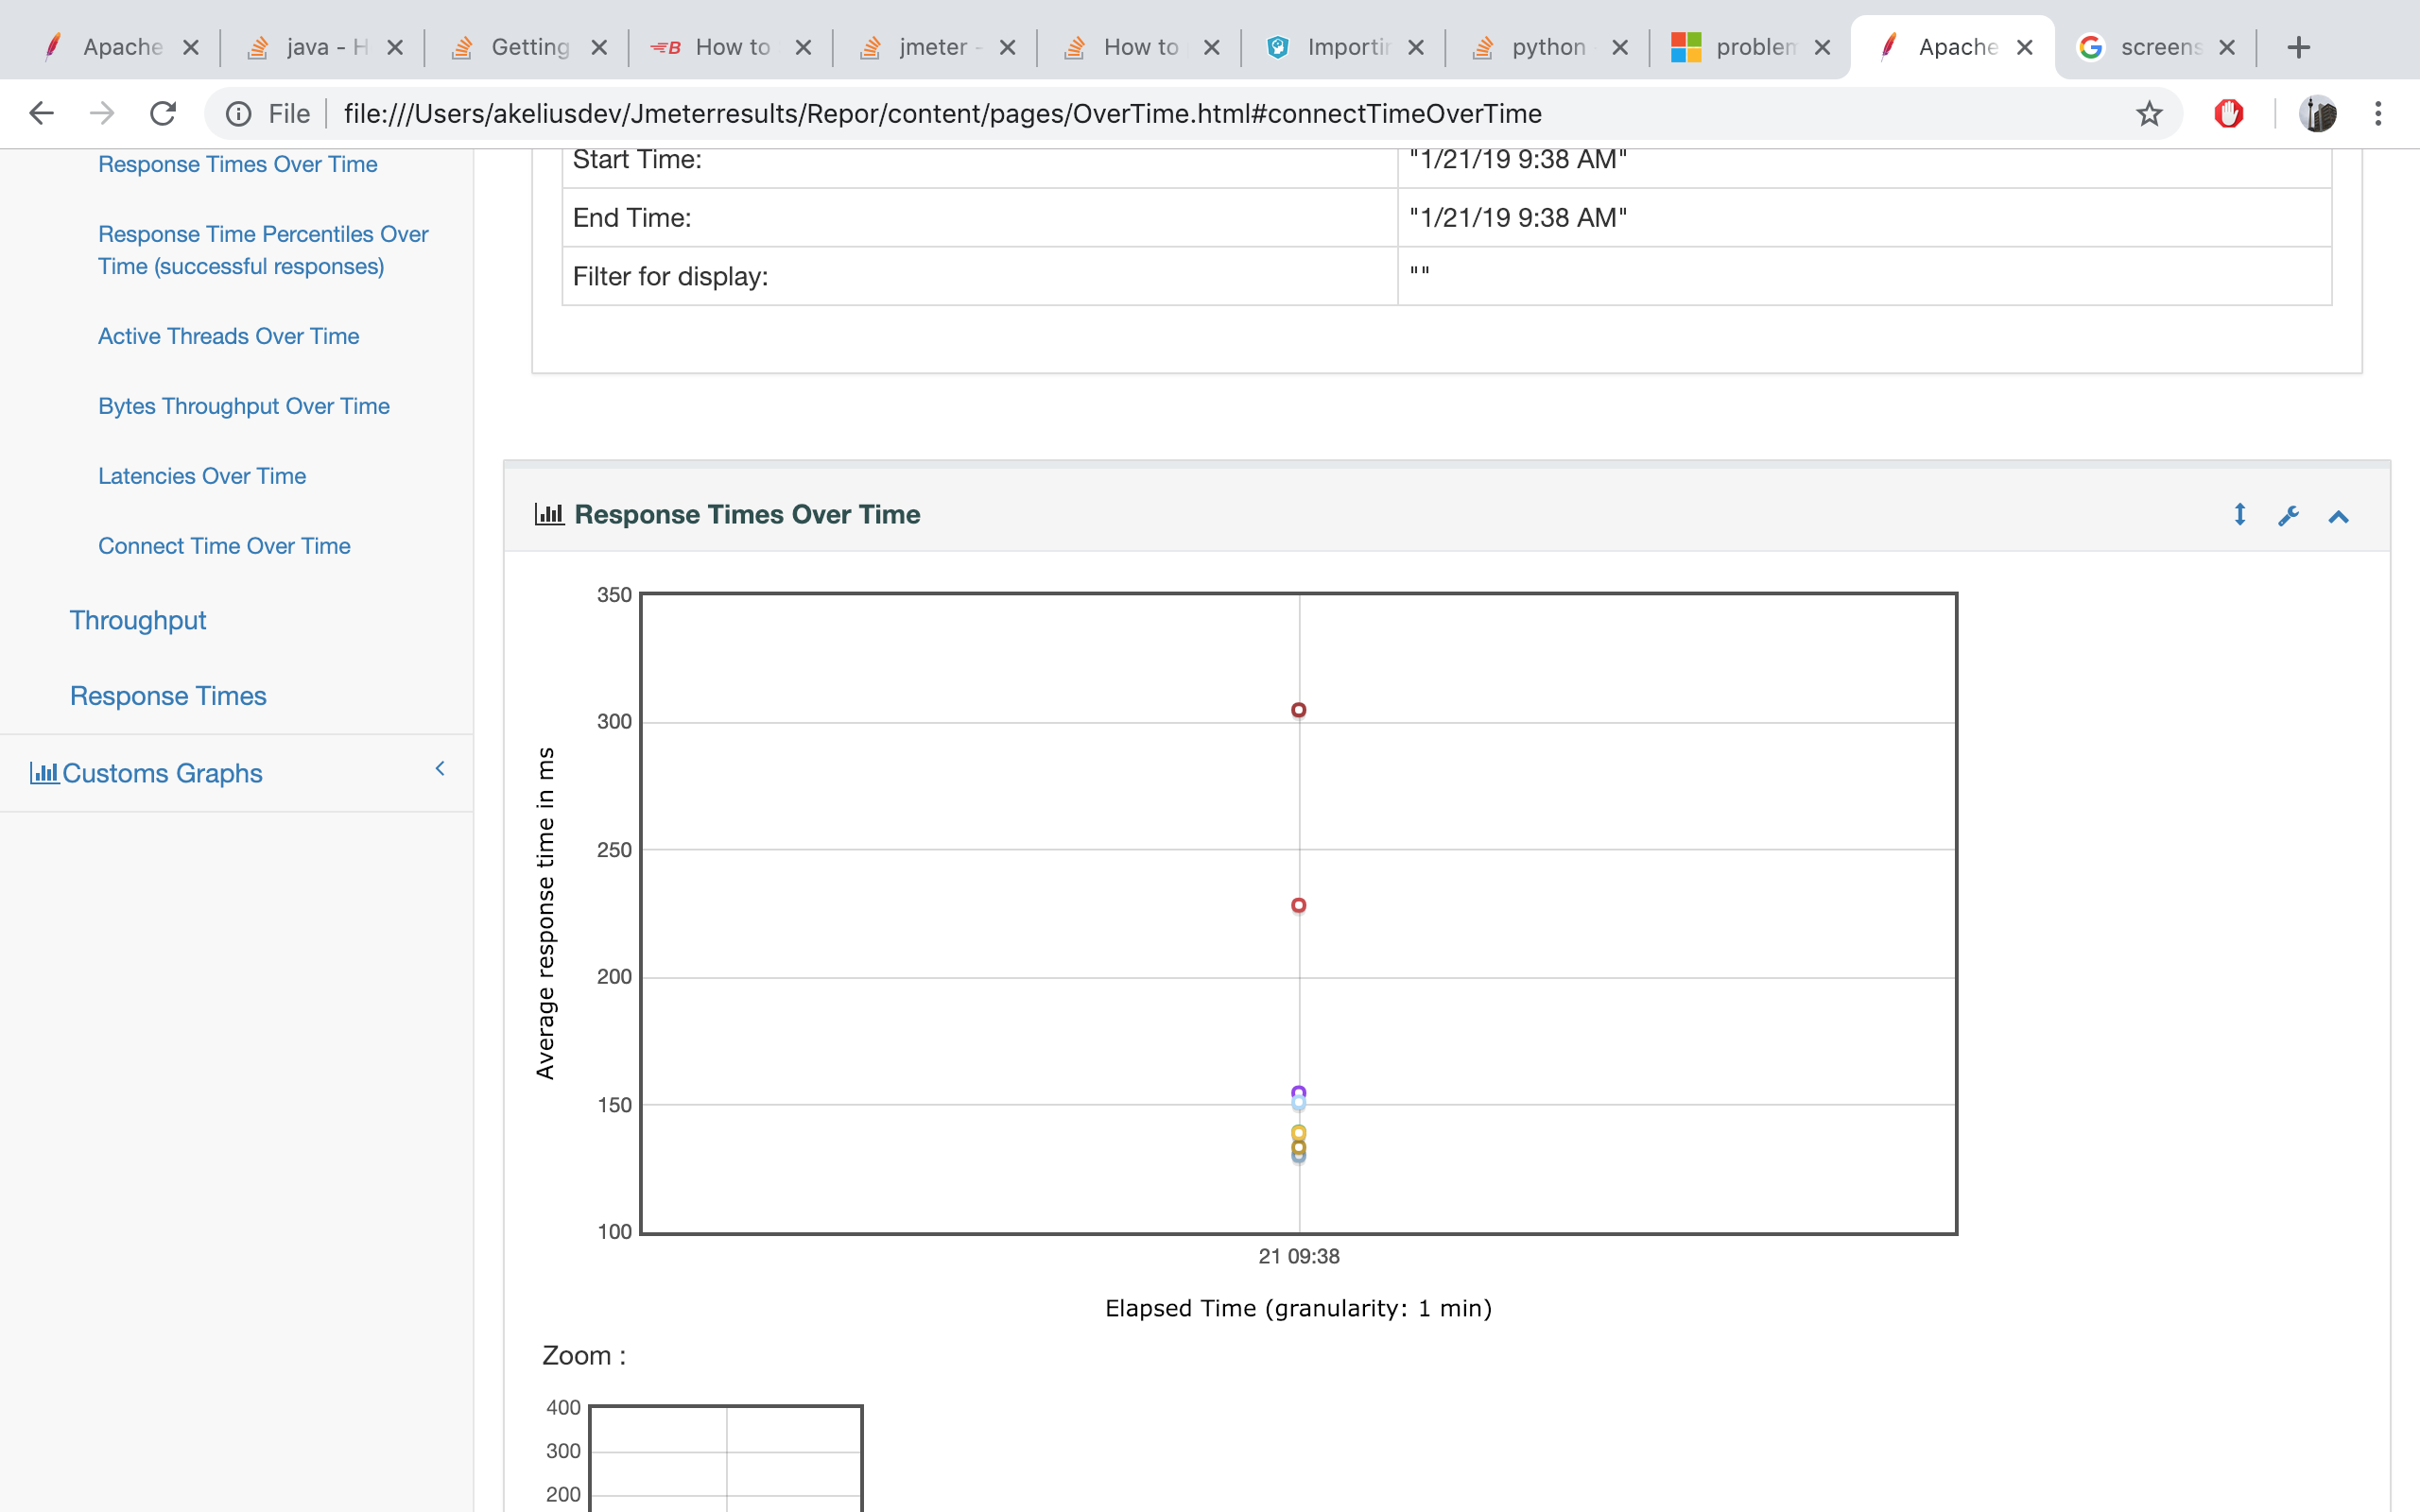Reload the current page

click(x=163, y=114)
